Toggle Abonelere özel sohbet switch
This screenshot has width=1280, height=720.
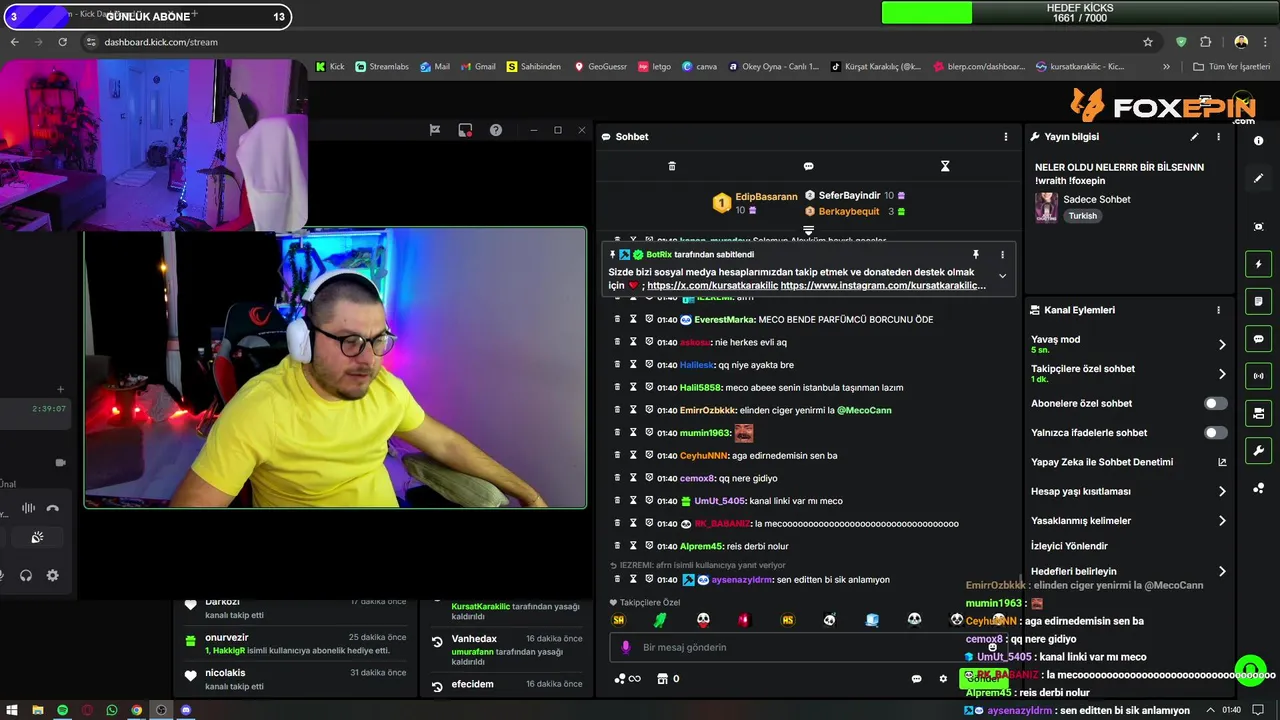point(1215,403)
